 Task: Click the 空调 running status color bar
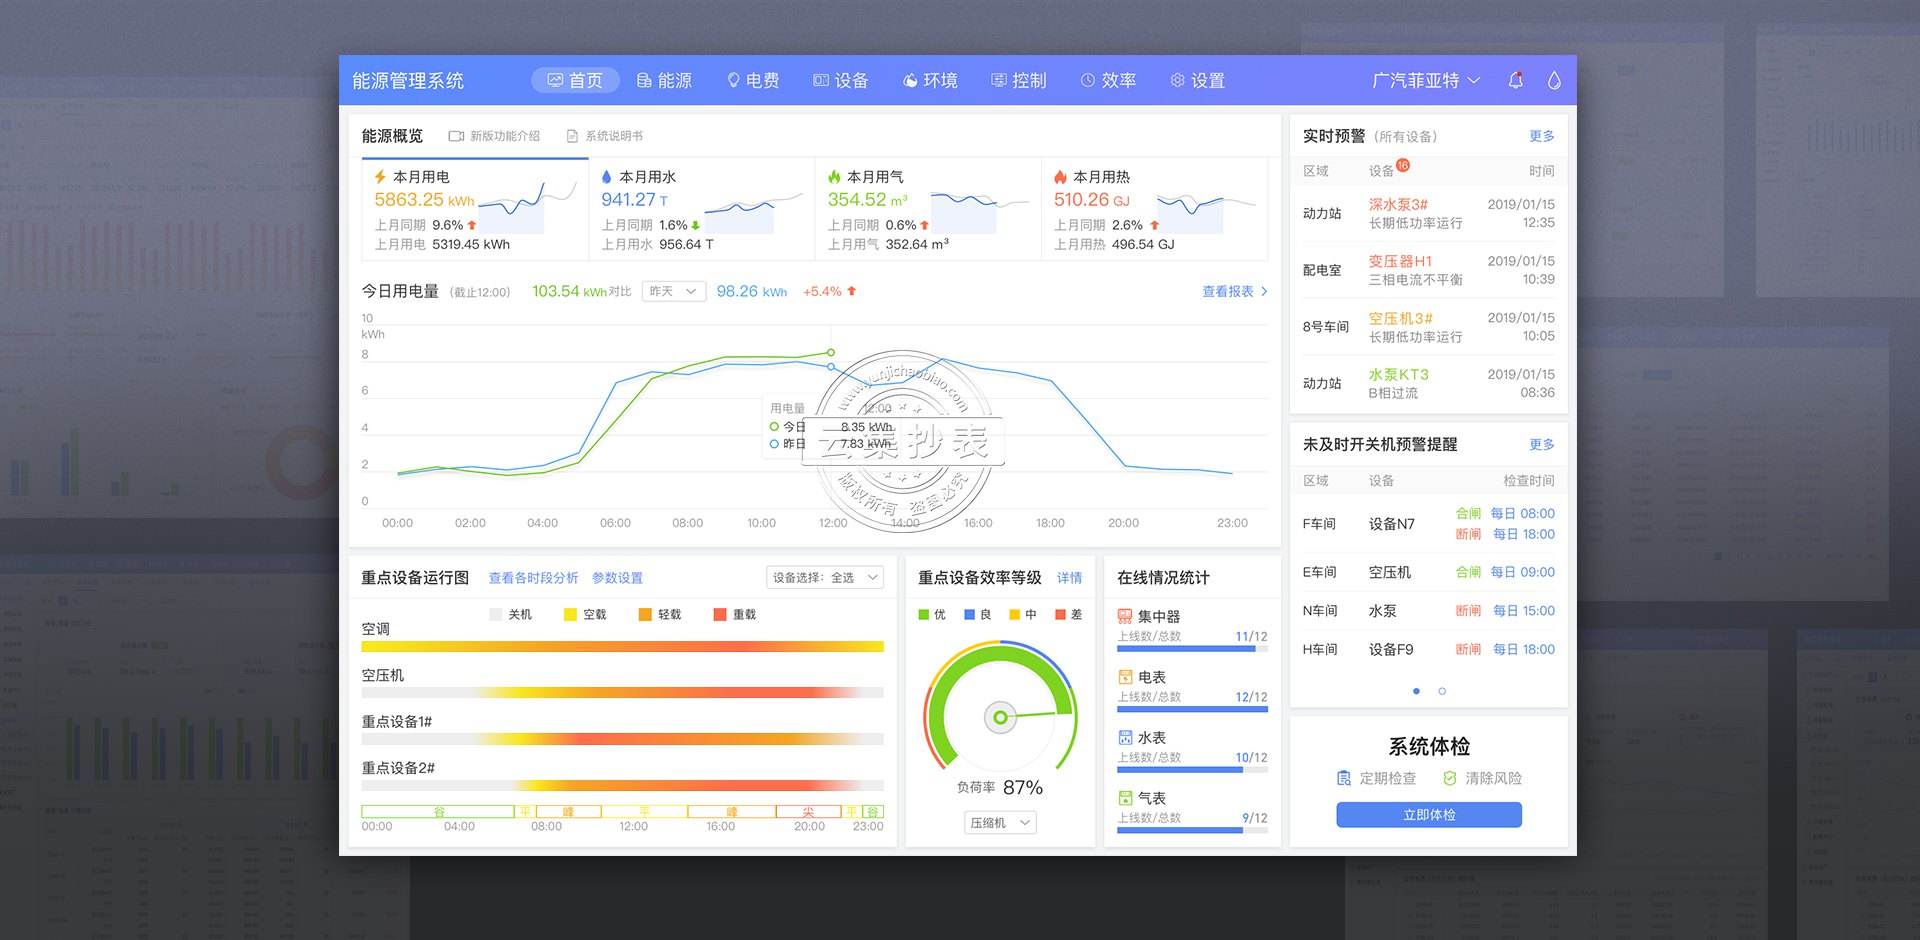click(x=622, y=646)
